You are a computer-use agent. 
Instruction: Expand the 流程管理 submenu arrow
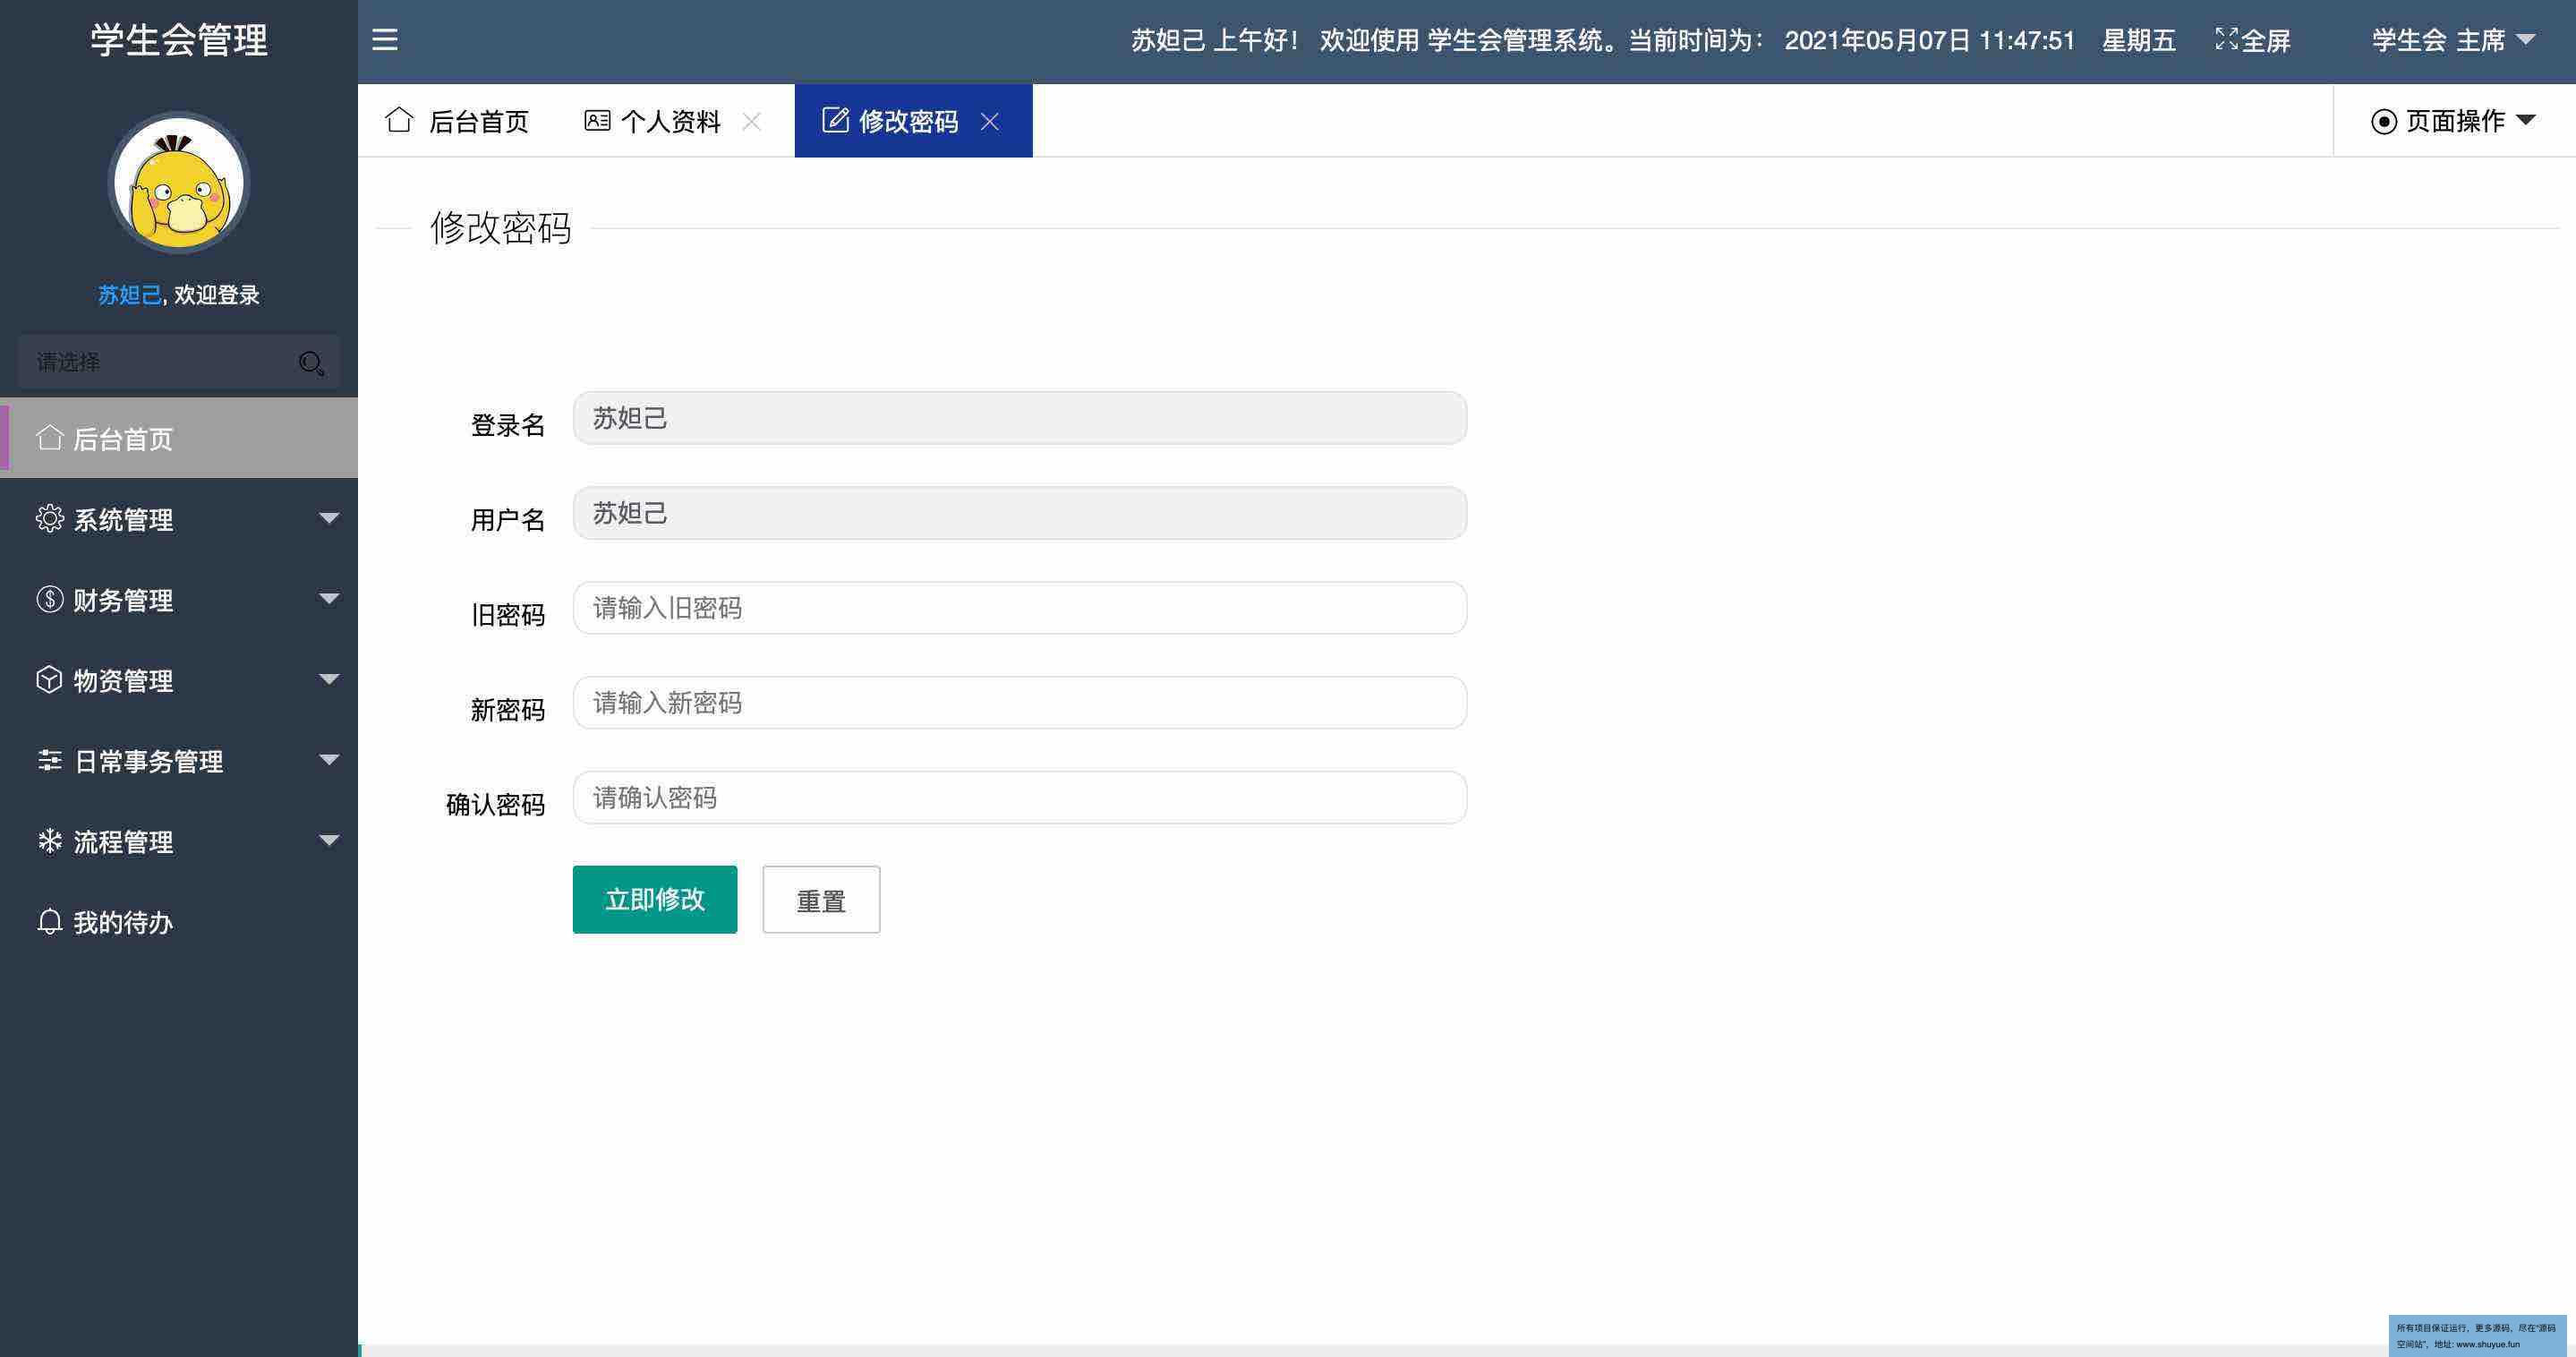329,840
